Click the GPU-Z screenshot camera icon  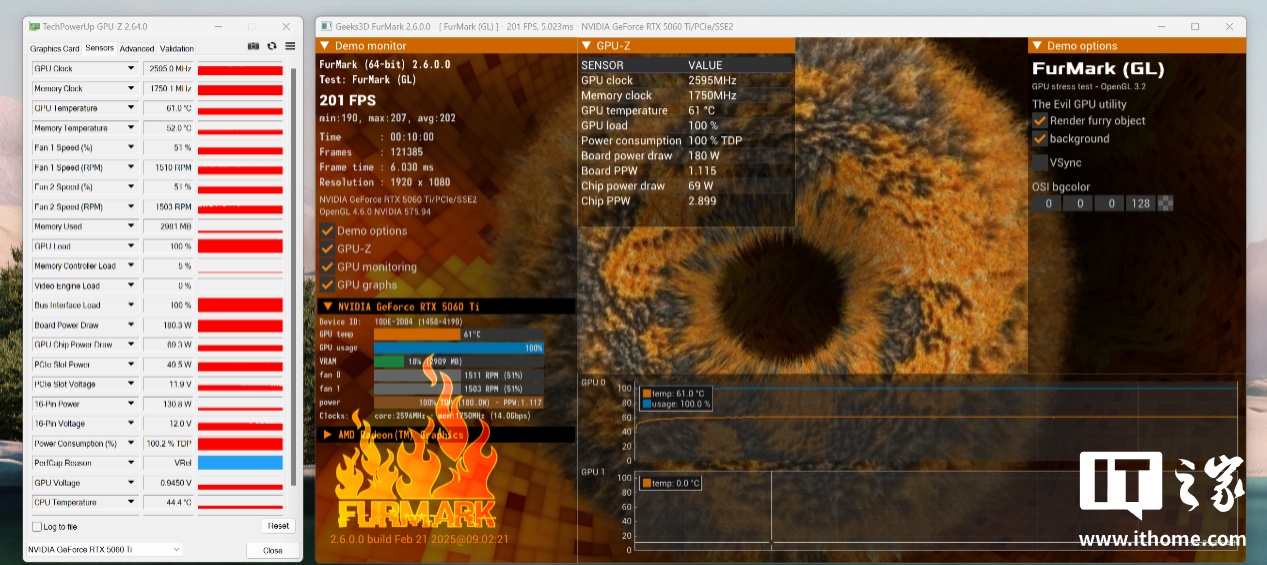(x=253, y=46)
